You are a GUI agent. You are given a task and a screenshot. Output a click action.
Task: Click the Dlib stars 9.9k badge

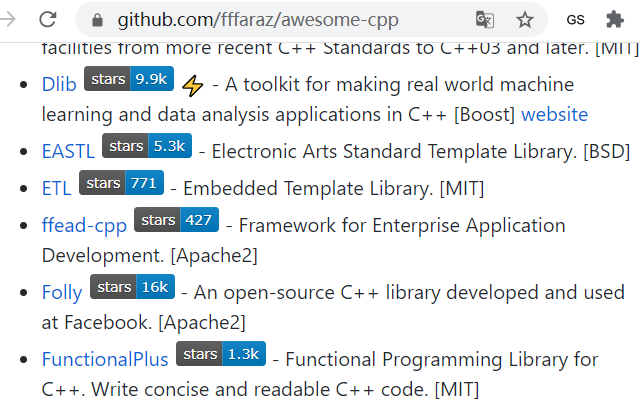coord(129,78)
